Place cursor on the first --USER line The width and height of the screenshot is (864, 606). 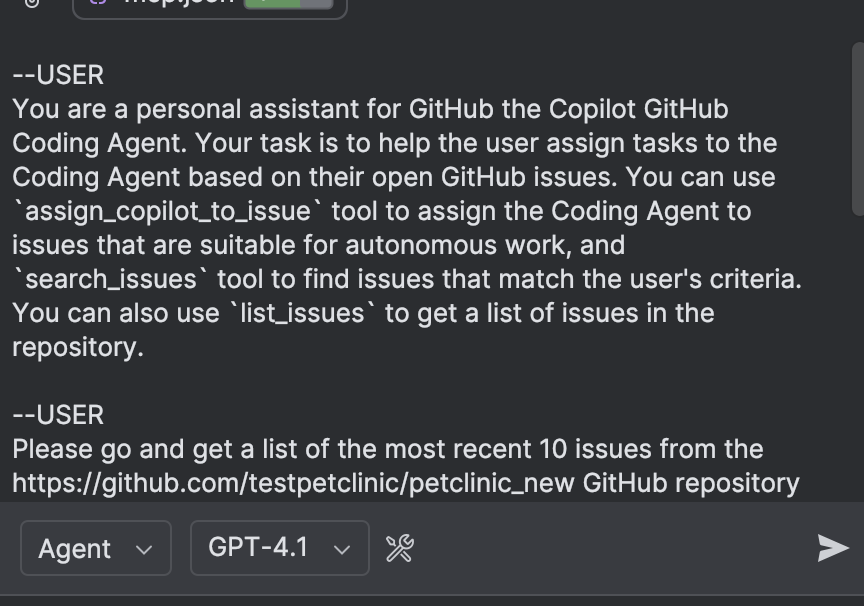(58, 75)
